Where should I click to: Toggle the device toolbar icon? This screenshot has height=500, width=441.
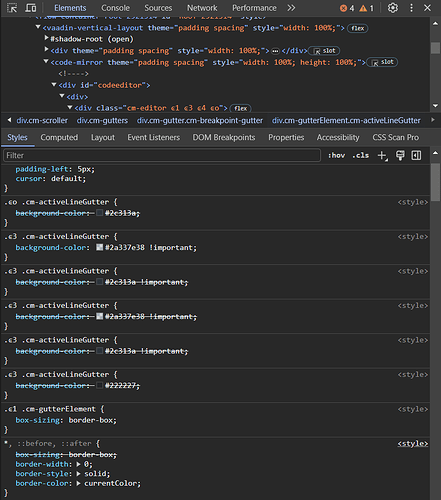(x=31, y=8)
